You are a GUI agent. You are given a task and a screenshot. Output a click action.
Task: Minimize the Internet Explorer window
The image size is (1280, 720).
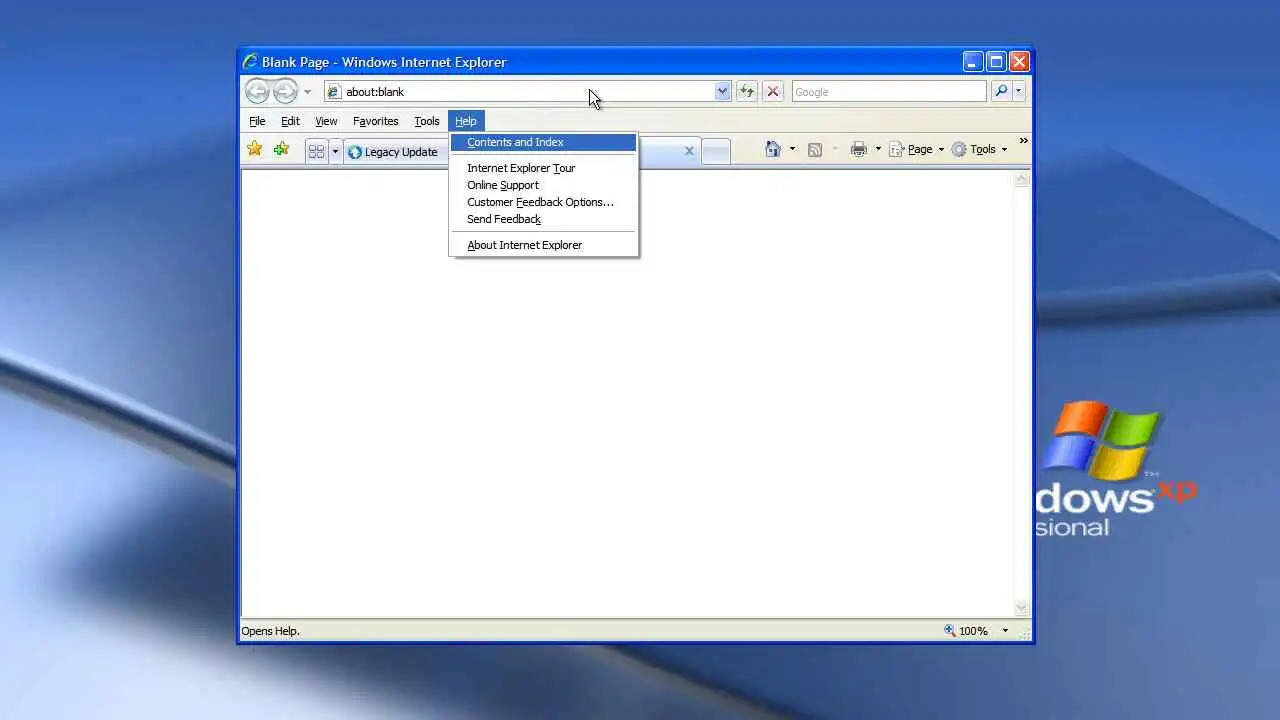973,62
